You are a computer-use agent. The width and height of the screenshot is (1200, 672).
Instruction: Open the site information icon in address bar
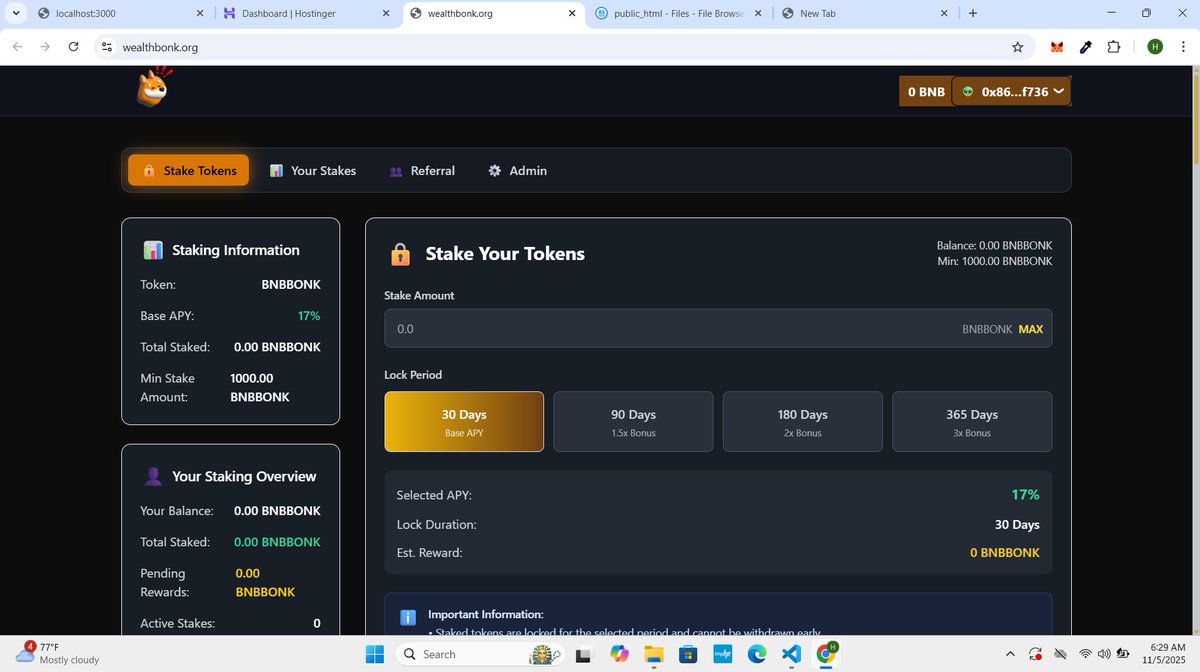107,47
